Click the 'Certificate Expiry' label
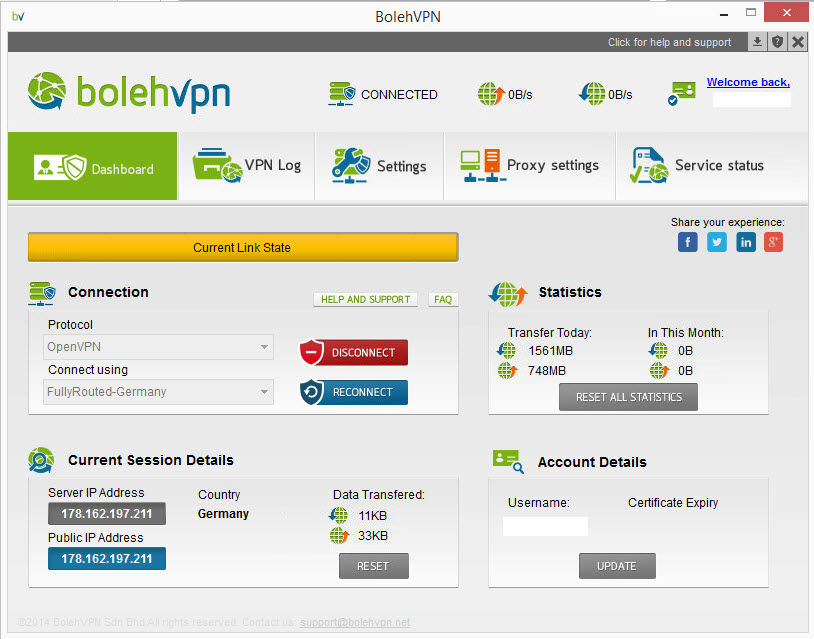This screenshot has width=814, height=639. point(673,502)
